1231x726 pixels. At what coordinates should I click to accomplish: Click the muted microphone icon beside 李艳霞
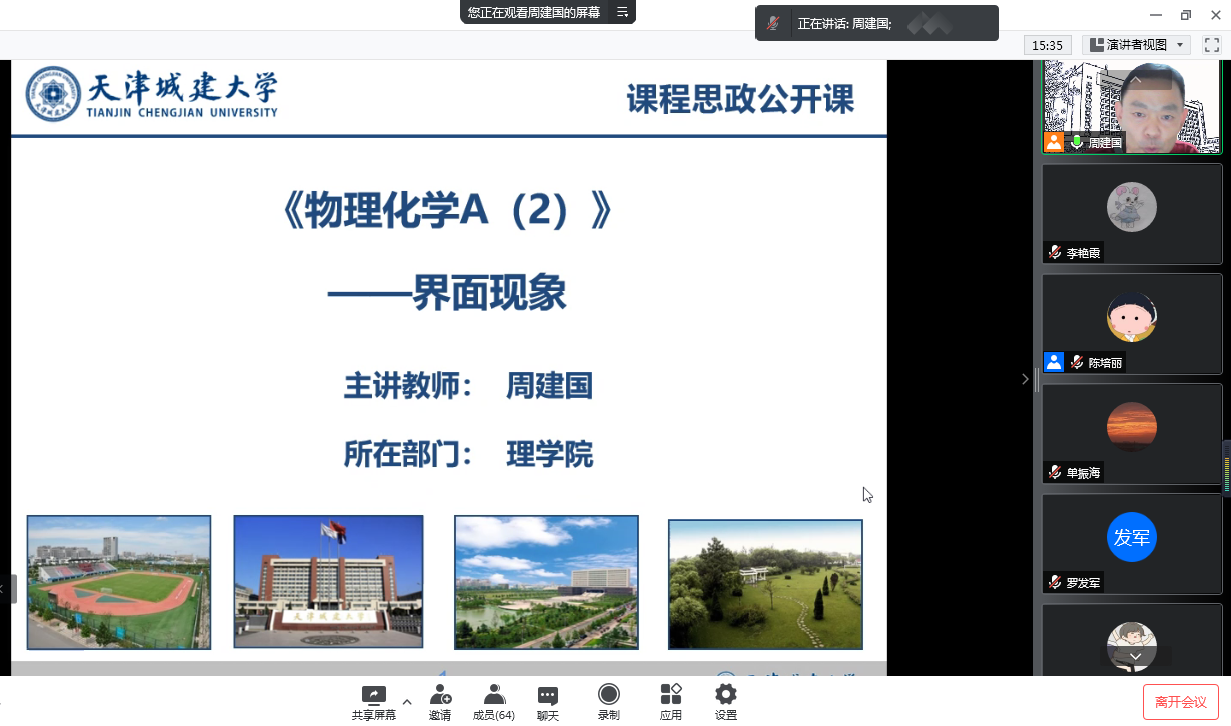coord(1054,253)
